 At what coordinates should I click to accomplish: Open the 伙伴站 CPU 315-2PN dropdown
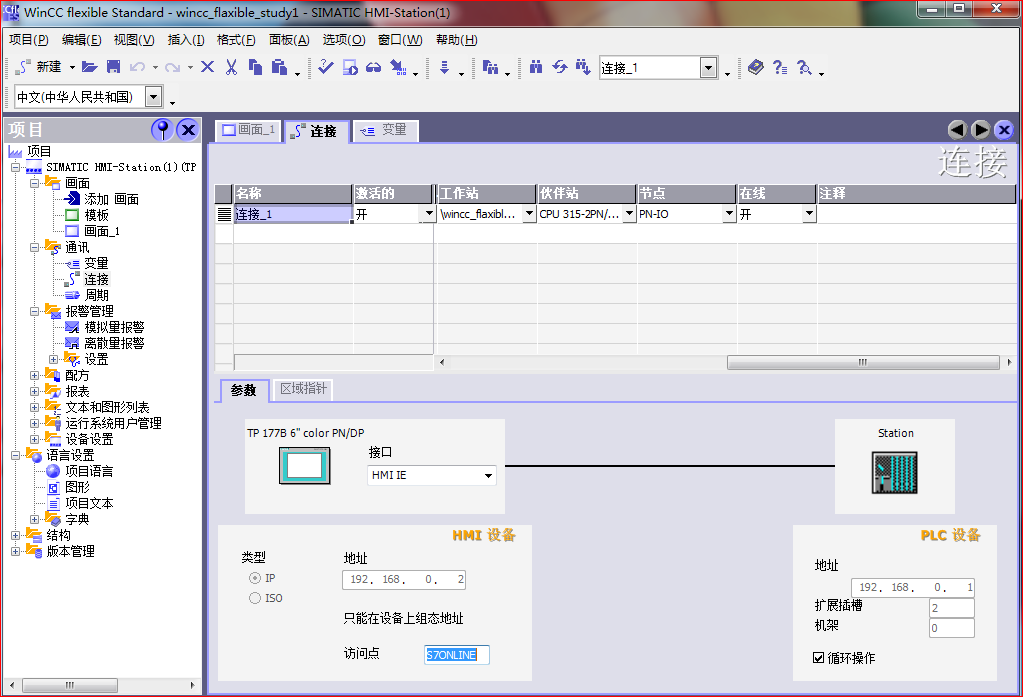[630, 214]
